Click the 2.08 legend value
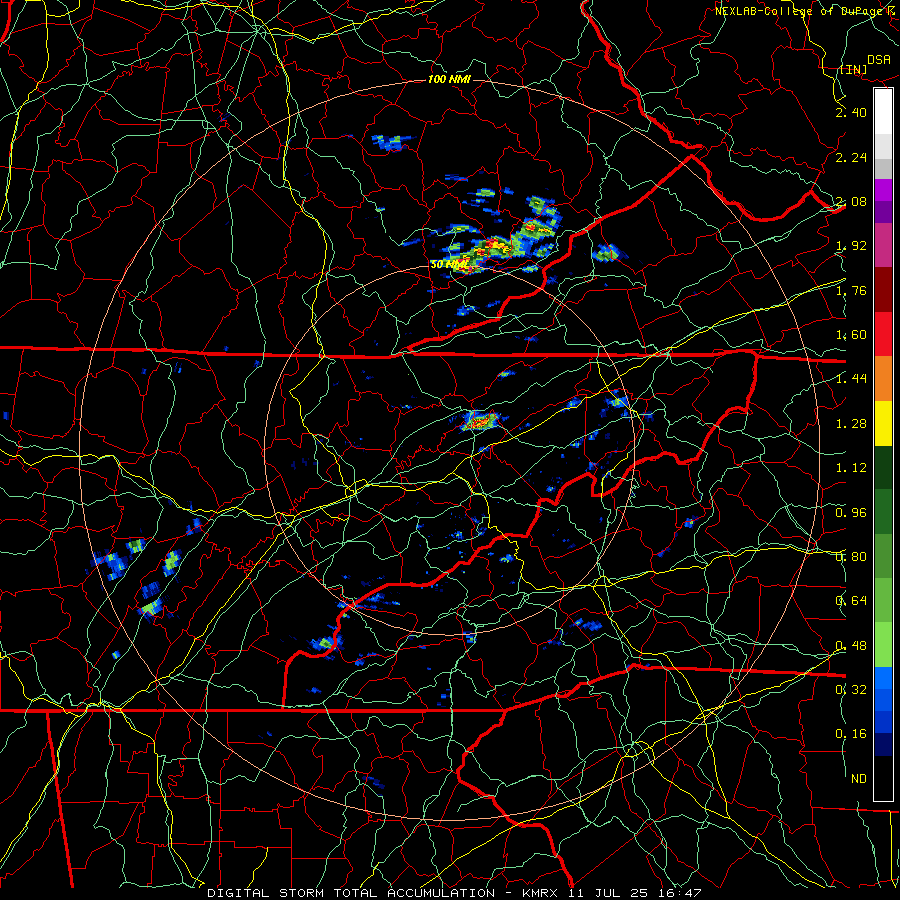Image resolution: width=900 pixels, height=900 pixels. [x=851, y=201]
